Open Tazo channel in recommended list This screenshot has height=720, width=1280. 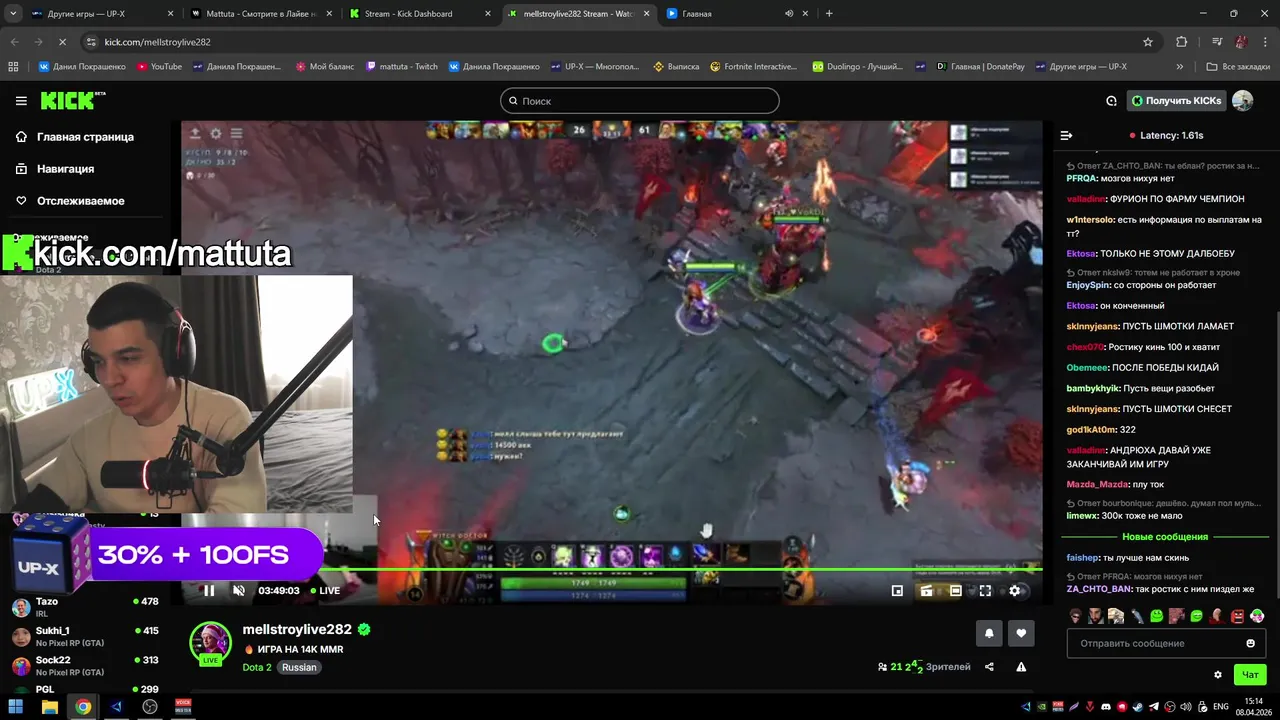click(85, 607)
